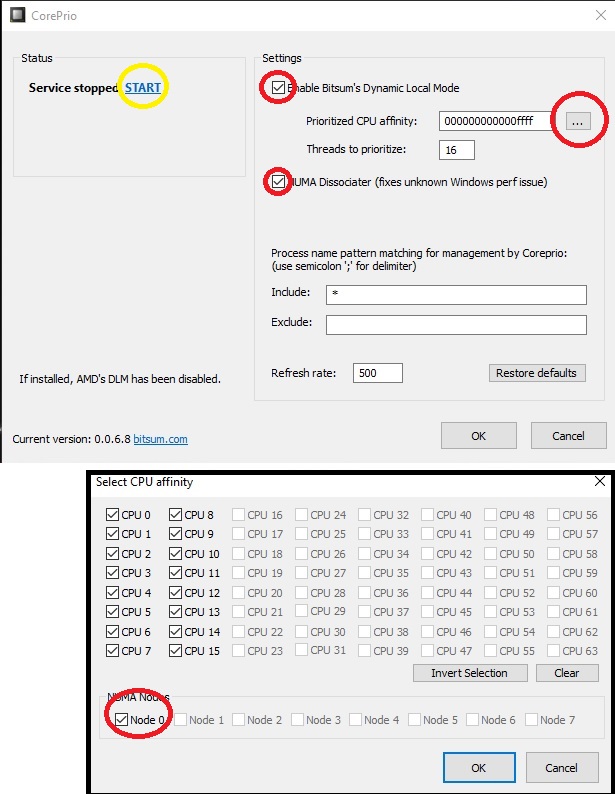
Task: Click the Prioritized CPU affinity field
Action: (x=495, y=121)
